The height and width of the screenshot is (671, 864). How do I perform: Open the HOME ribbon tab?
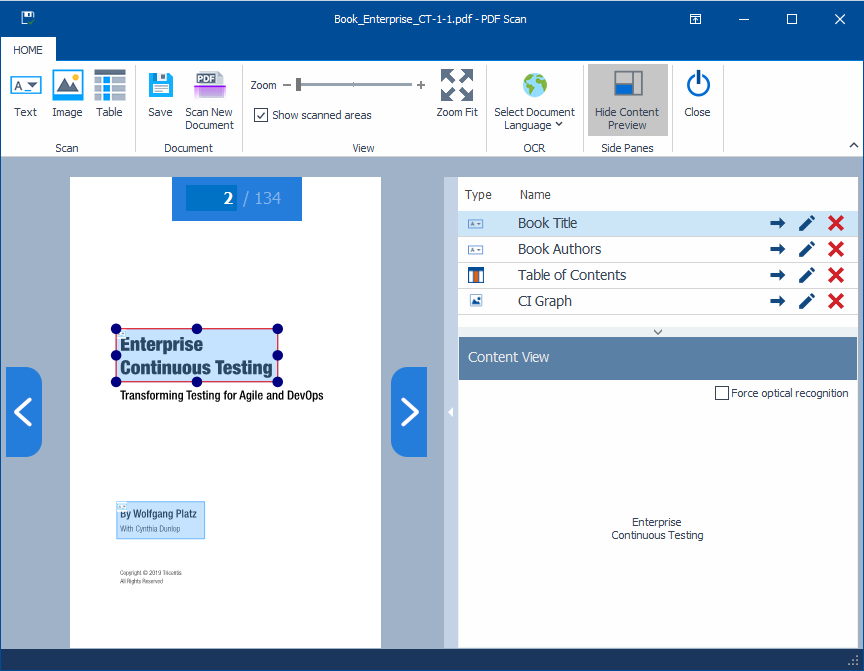pyautogui.click(x=28, y=49)
